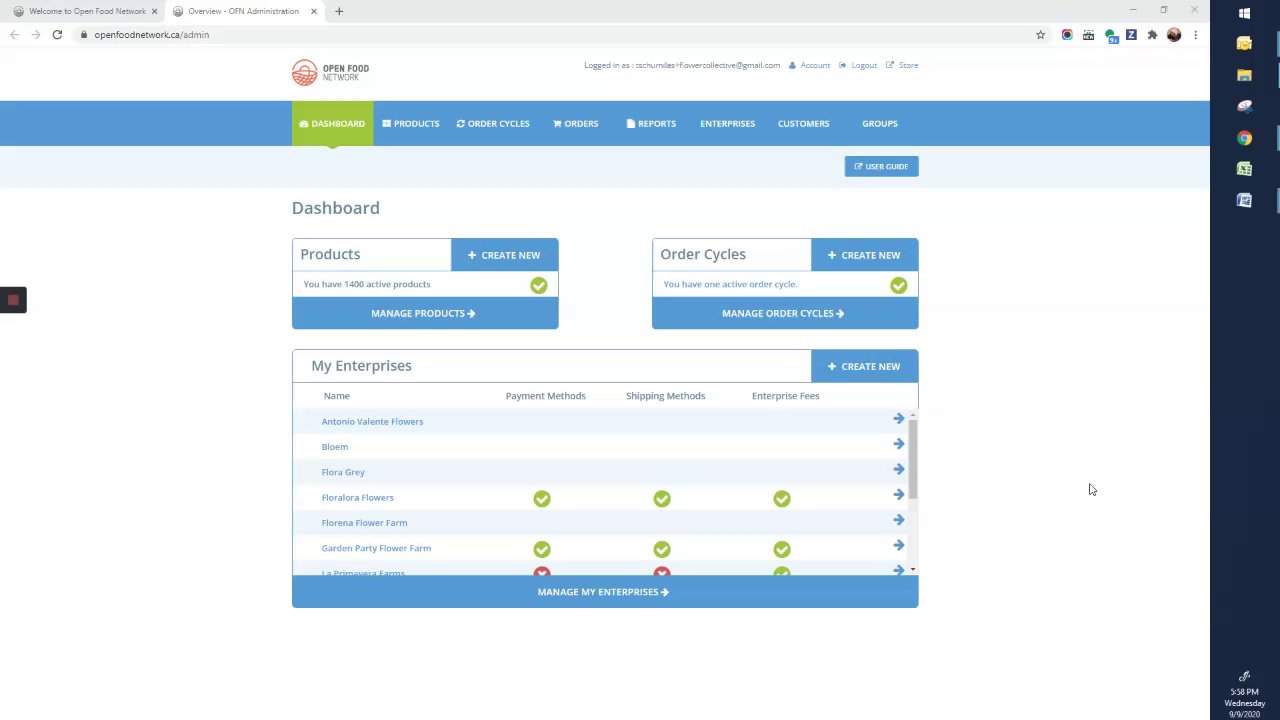1280x720 pixels.
Task: Click the enterprises list scrollbar thumb
Action: 913,459
